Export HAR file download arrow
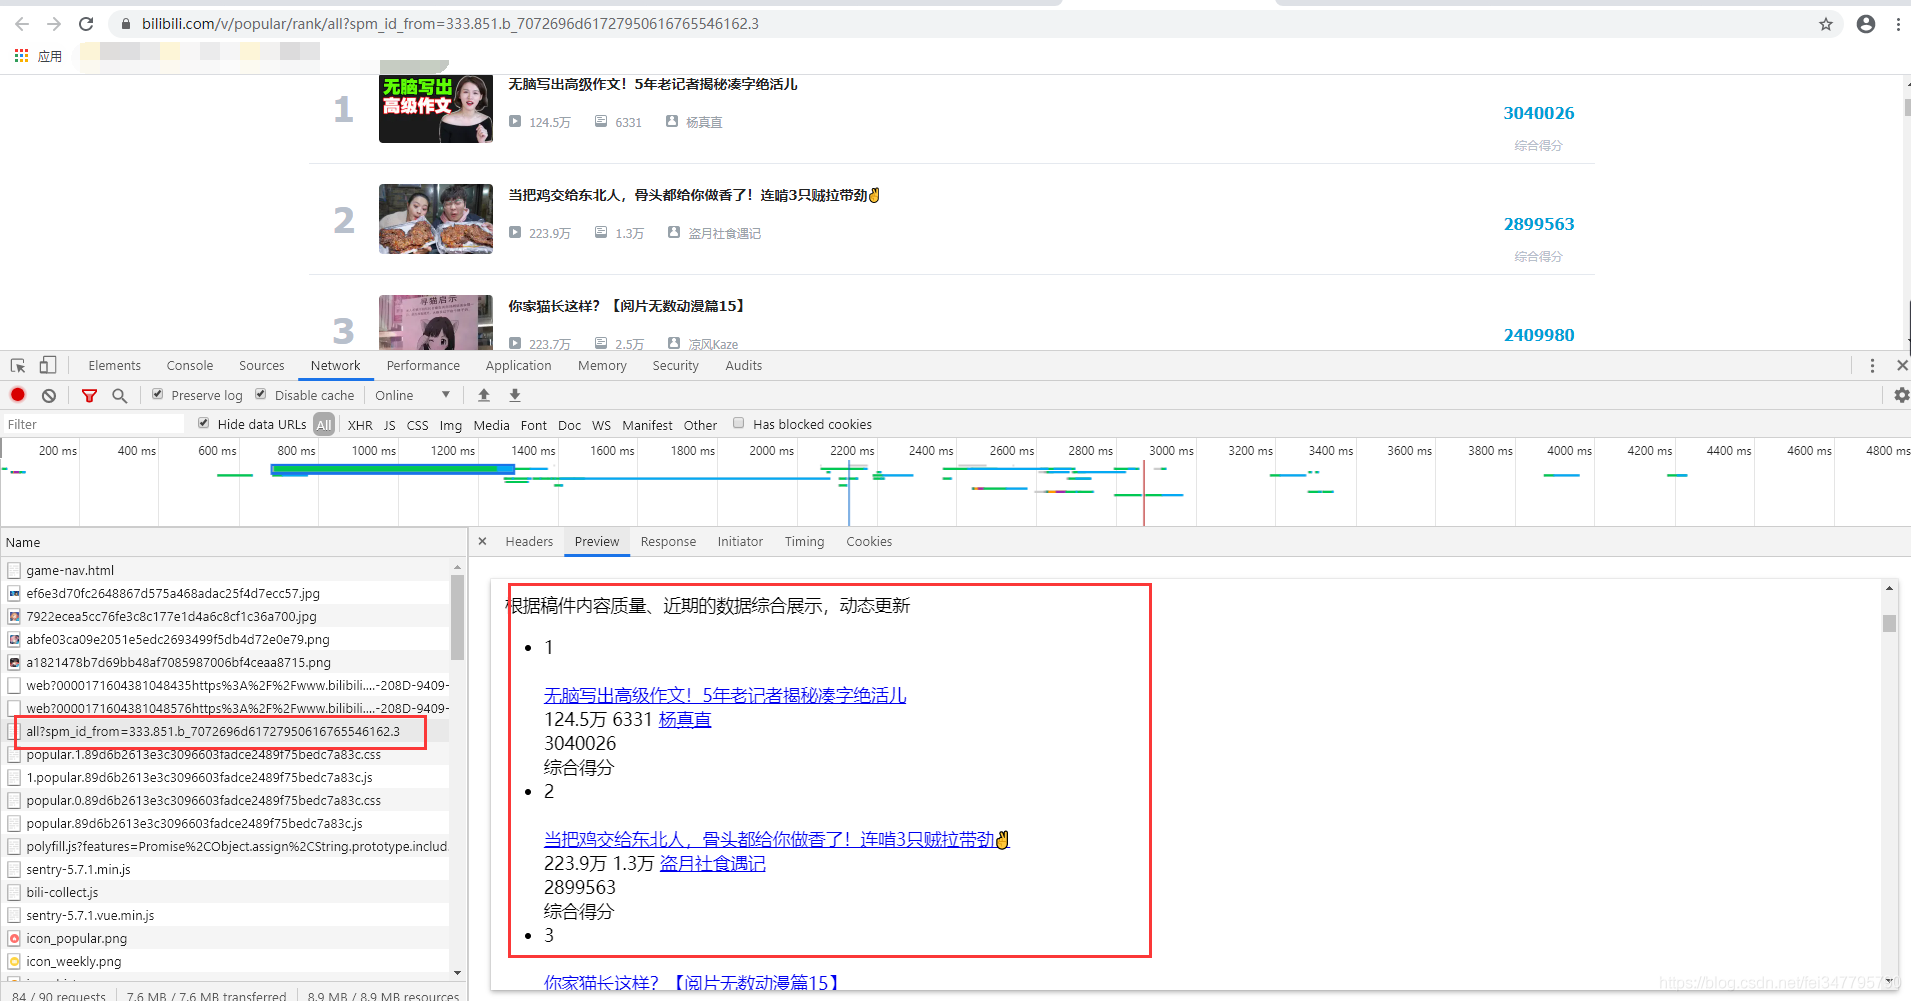Viewport: 1911px width, 1001px height. (x=515, y=395)
